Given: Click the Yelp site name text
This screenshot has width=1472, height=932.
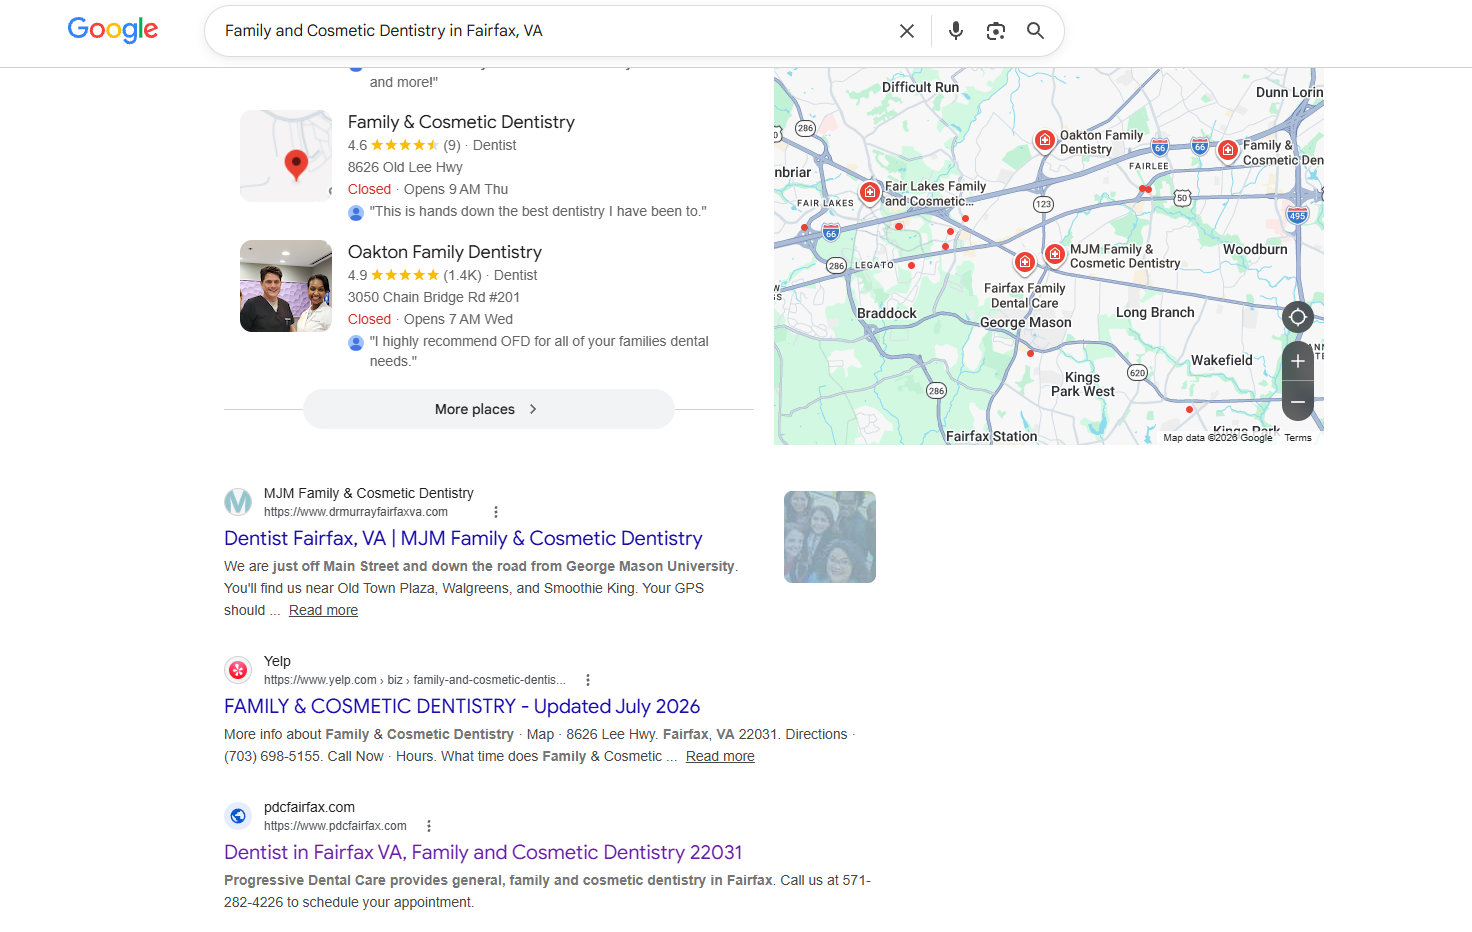Looking at the screenshot, I should coord(277,661).
